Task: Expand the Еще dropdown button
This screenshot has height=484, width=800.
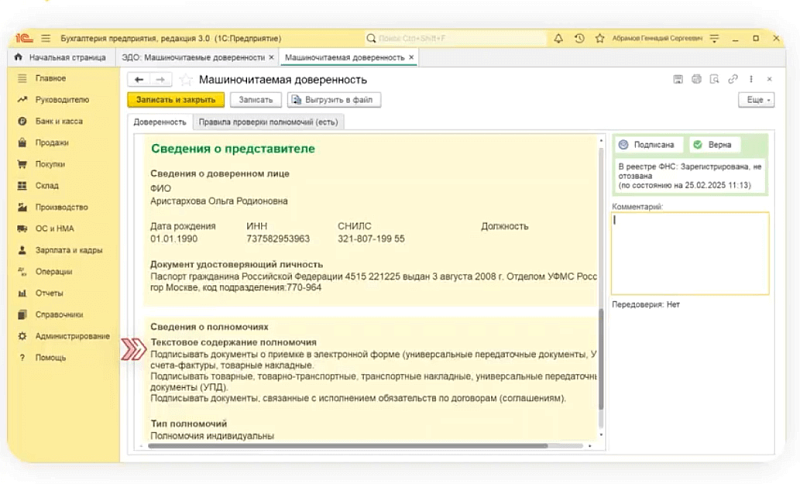Action: [756, 100]
